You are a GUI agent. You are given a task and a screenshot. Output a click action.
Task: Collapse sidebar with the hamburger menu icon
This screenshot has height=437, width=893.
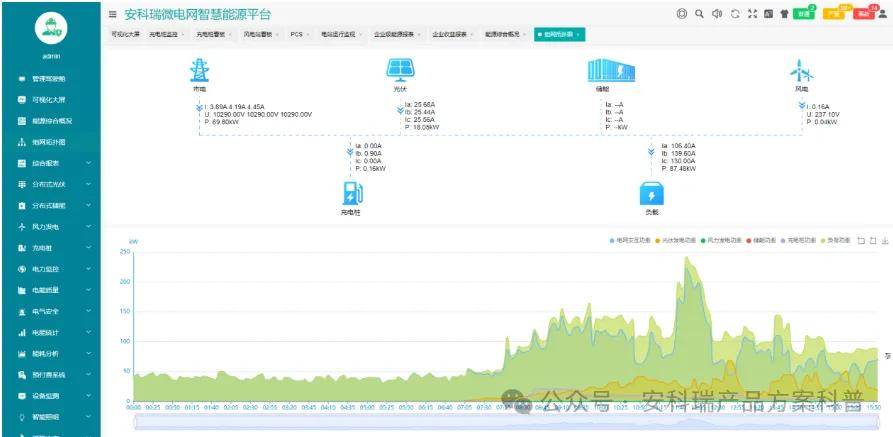coord(112,15)
